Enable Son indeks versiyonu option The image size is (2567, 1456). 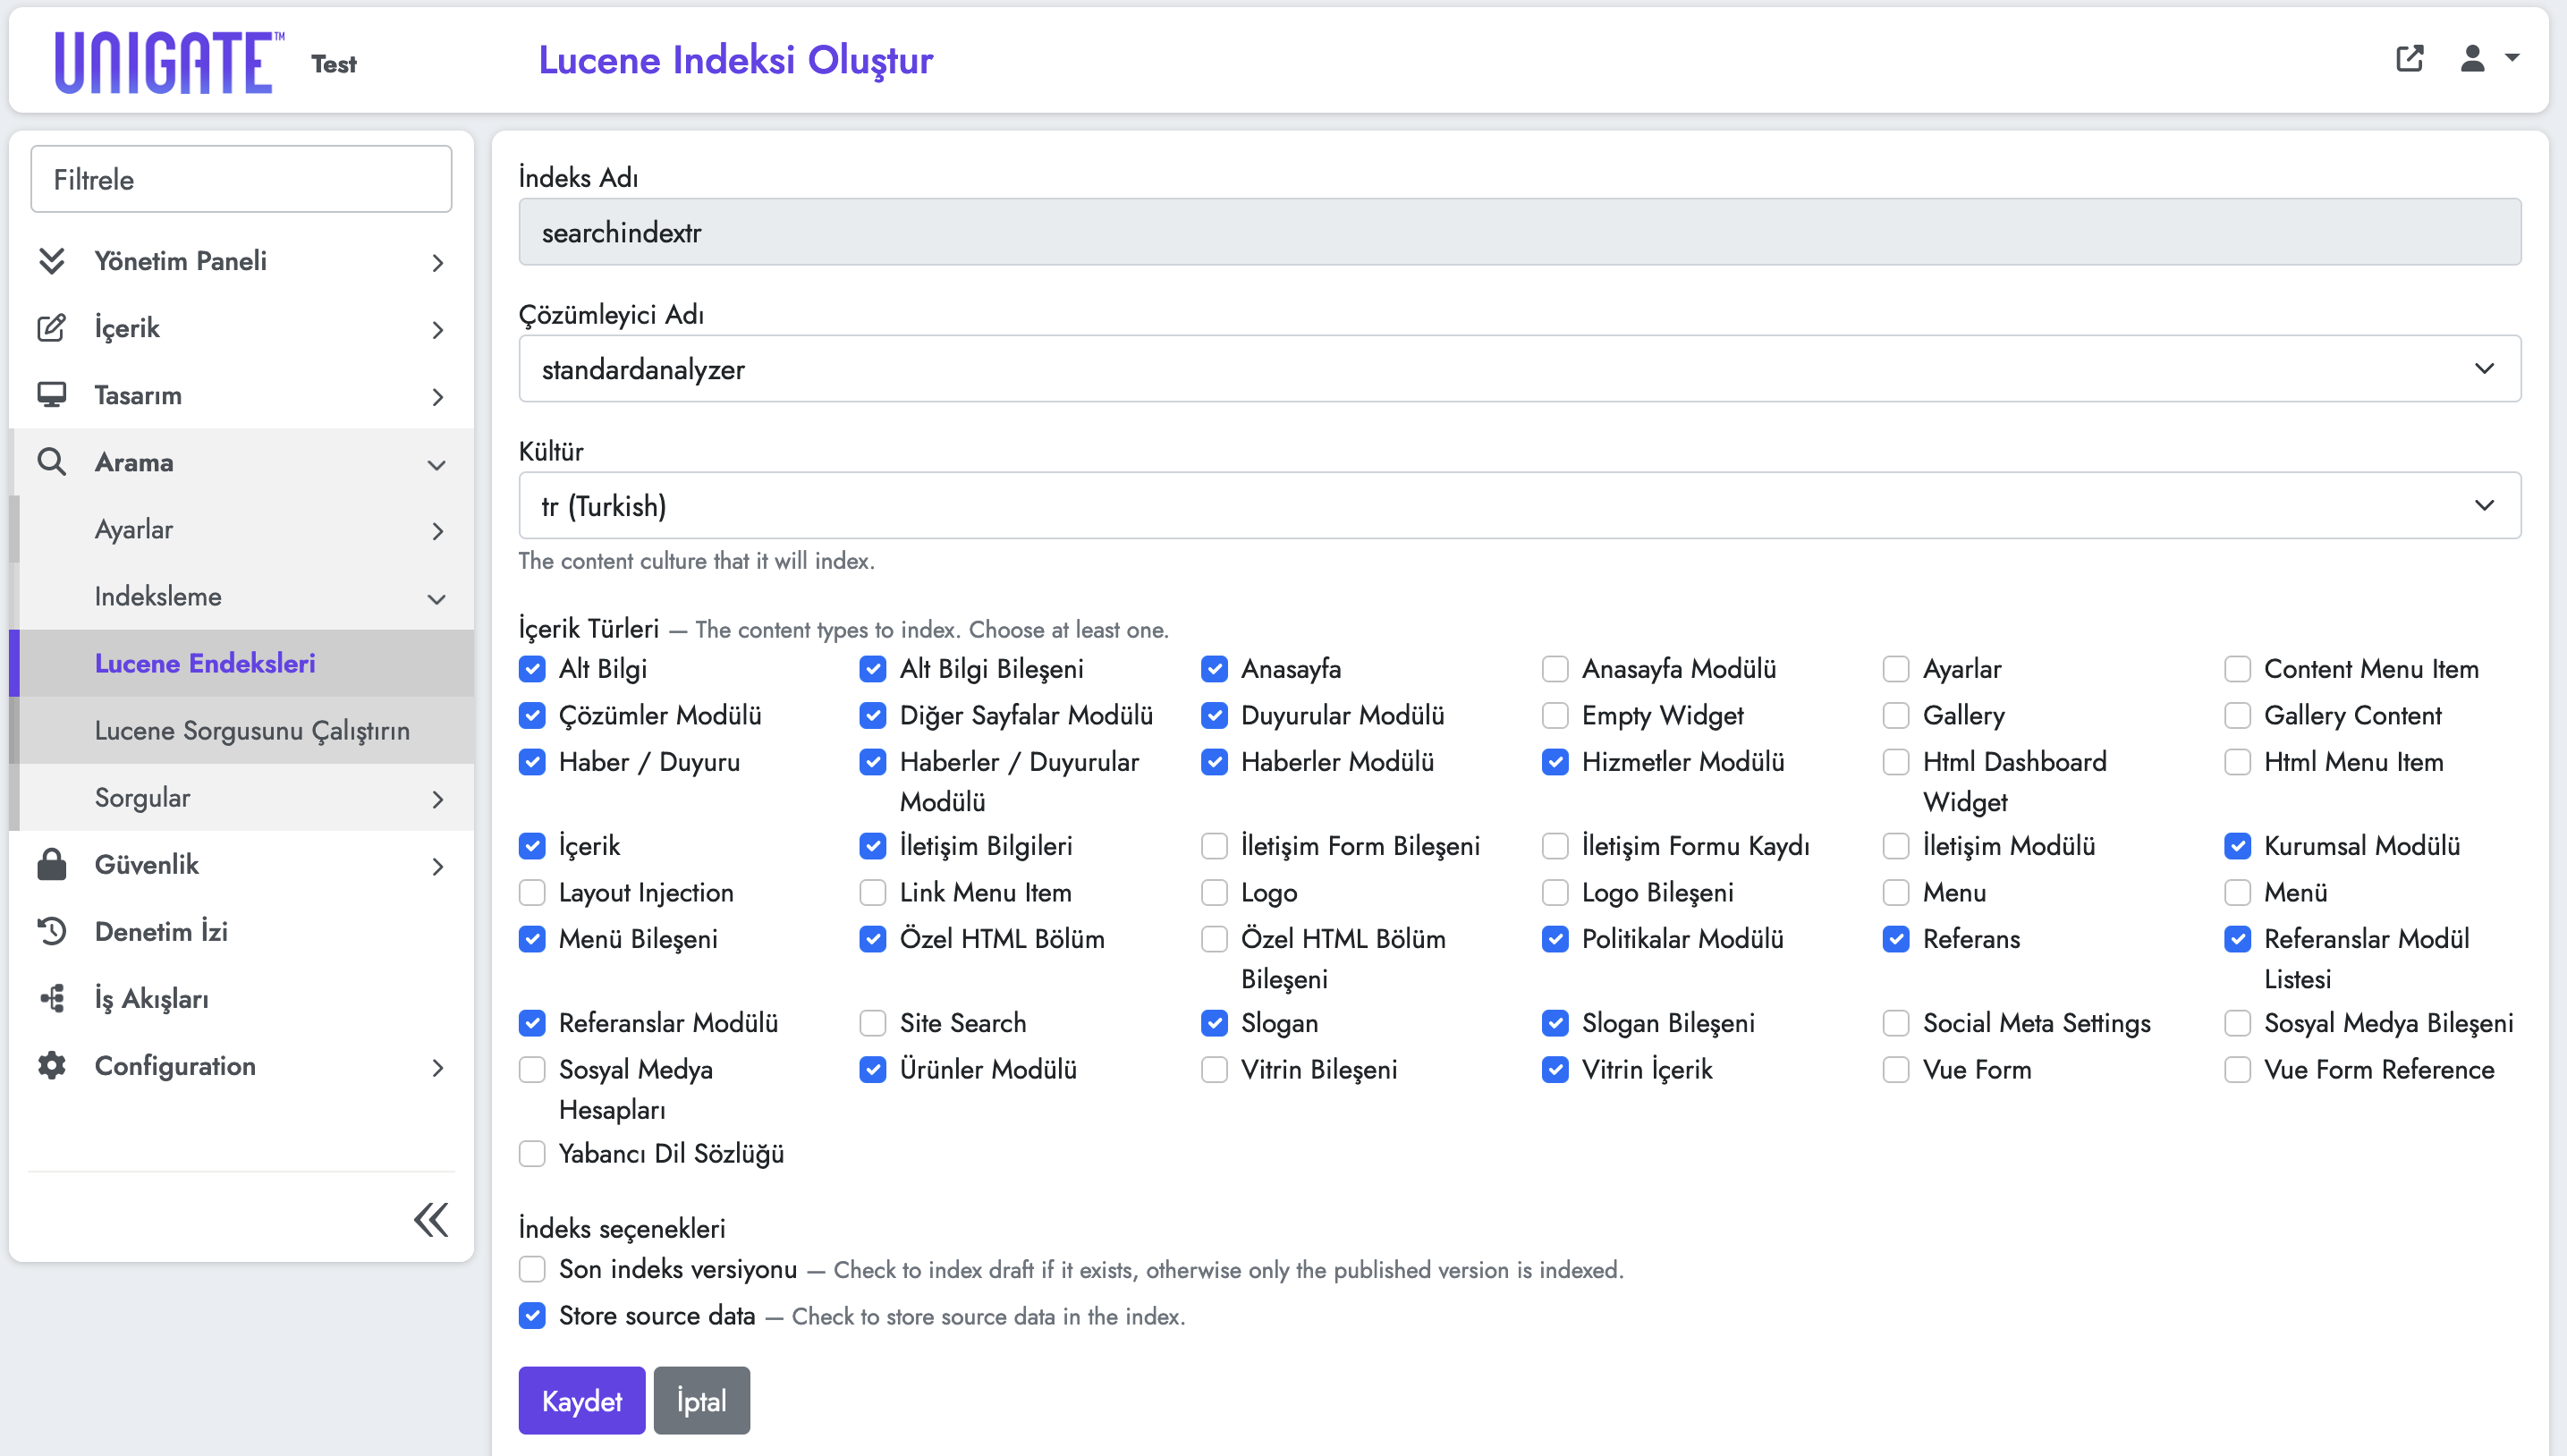(x=532, y=1269)
